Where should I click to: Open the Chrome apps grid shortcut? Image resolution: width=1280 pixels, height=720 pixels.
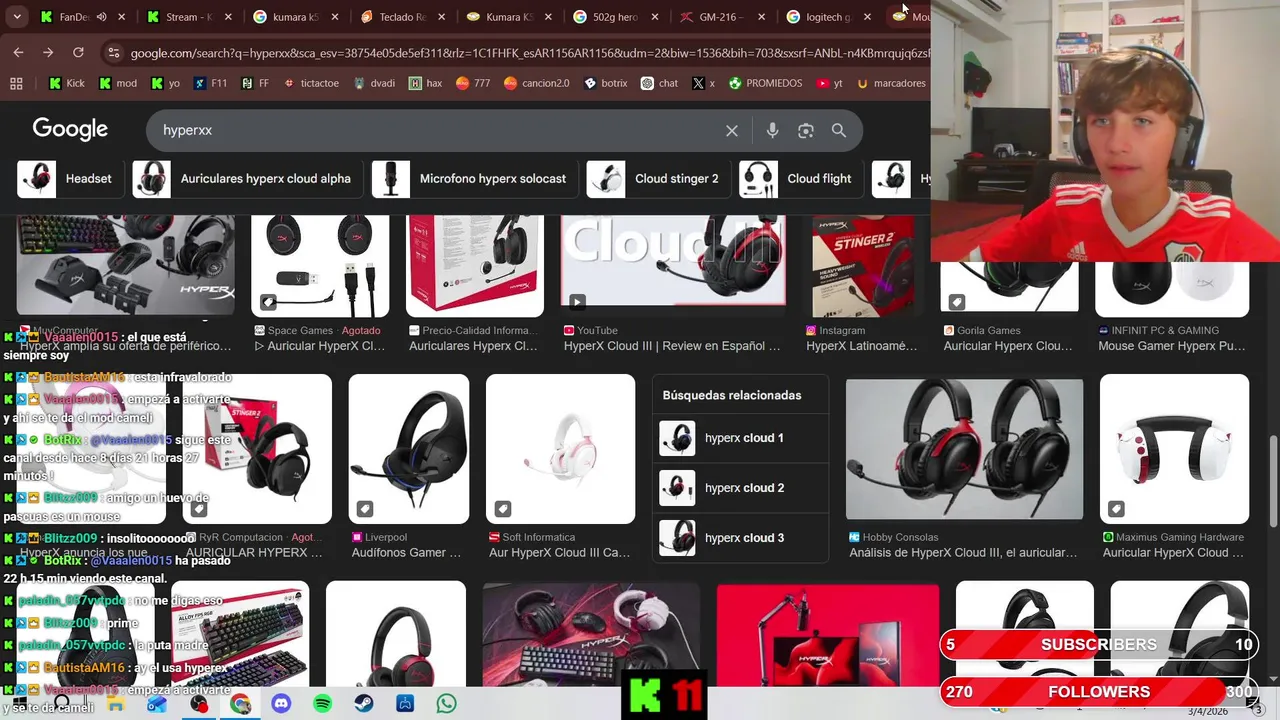(x=16, y=83)
